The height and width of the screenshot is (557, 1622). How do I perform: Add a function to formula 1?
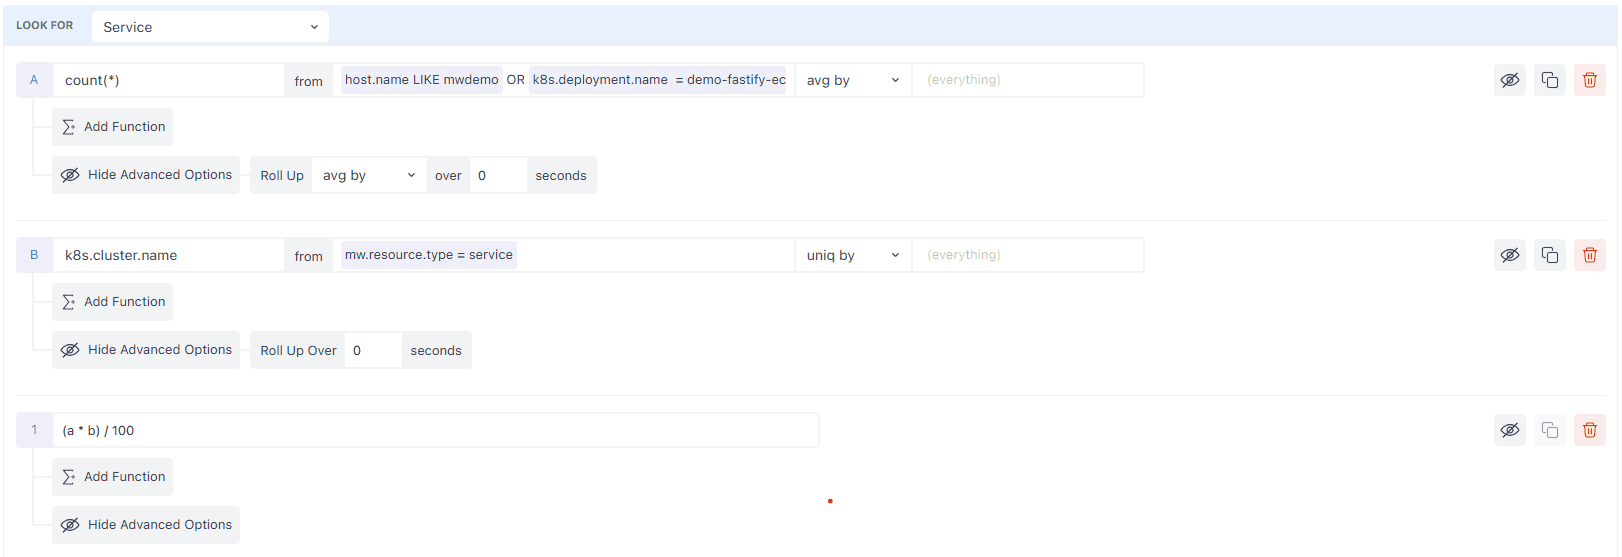113,477
